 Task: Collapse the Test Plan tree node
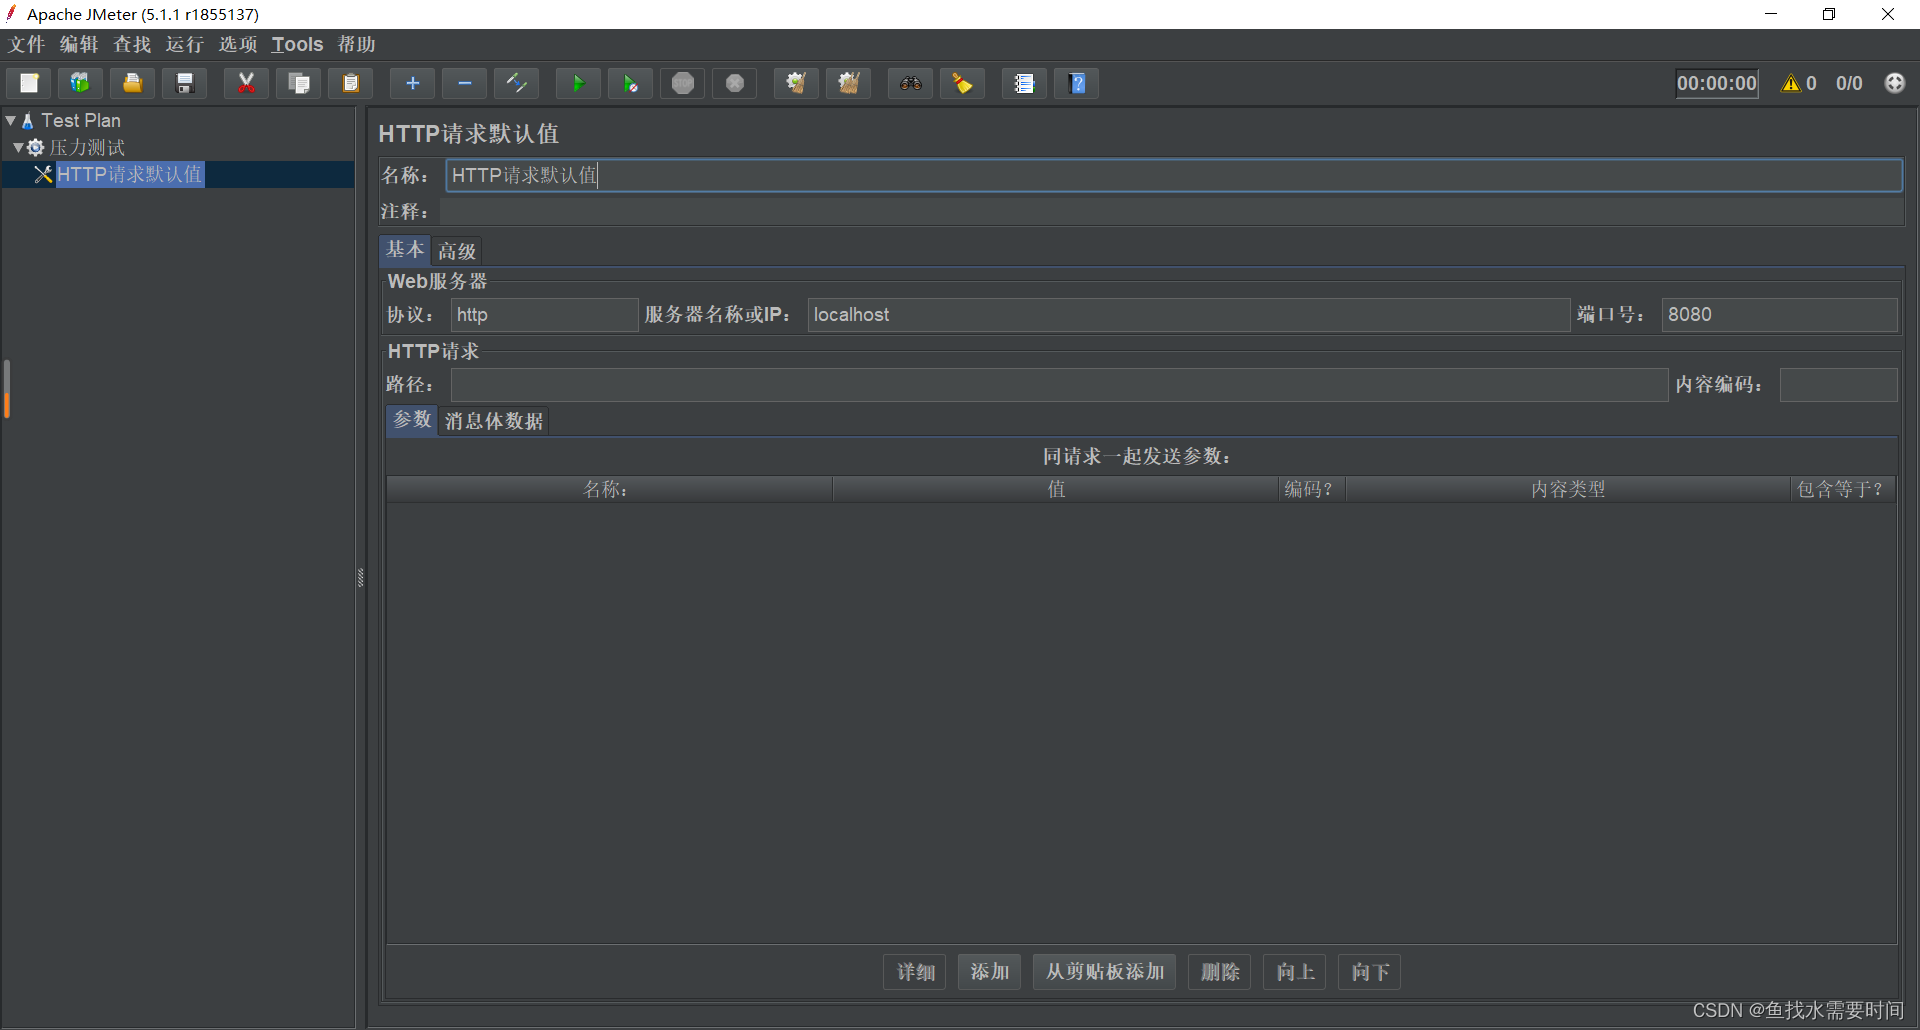[11, 120]
